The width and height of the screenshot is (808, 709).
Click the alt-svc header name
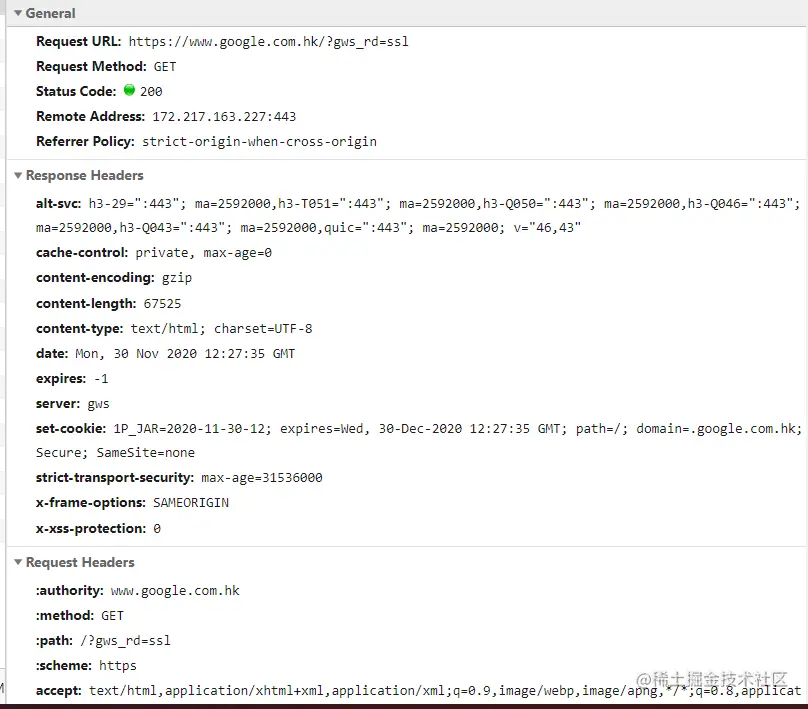[x=58, y=204]
